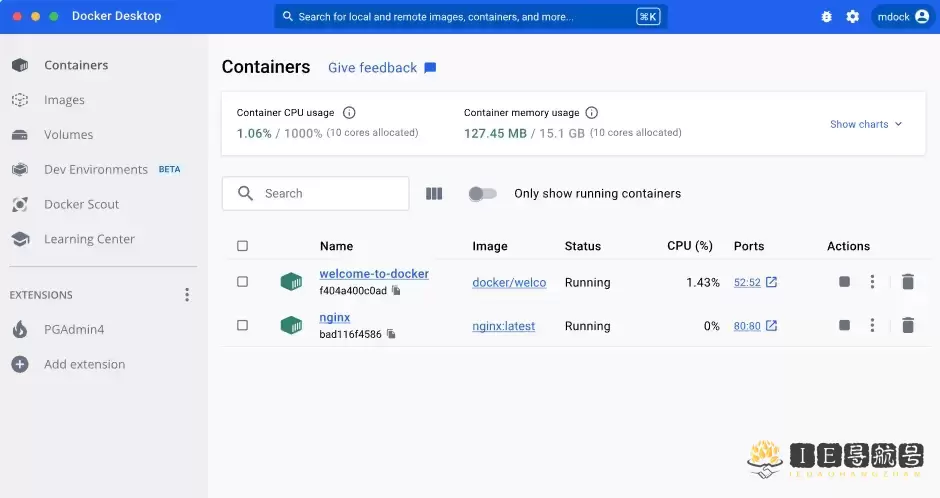Click the memory usage info icon
Viewport: 940px width, 498px height.
pos(592,113)
